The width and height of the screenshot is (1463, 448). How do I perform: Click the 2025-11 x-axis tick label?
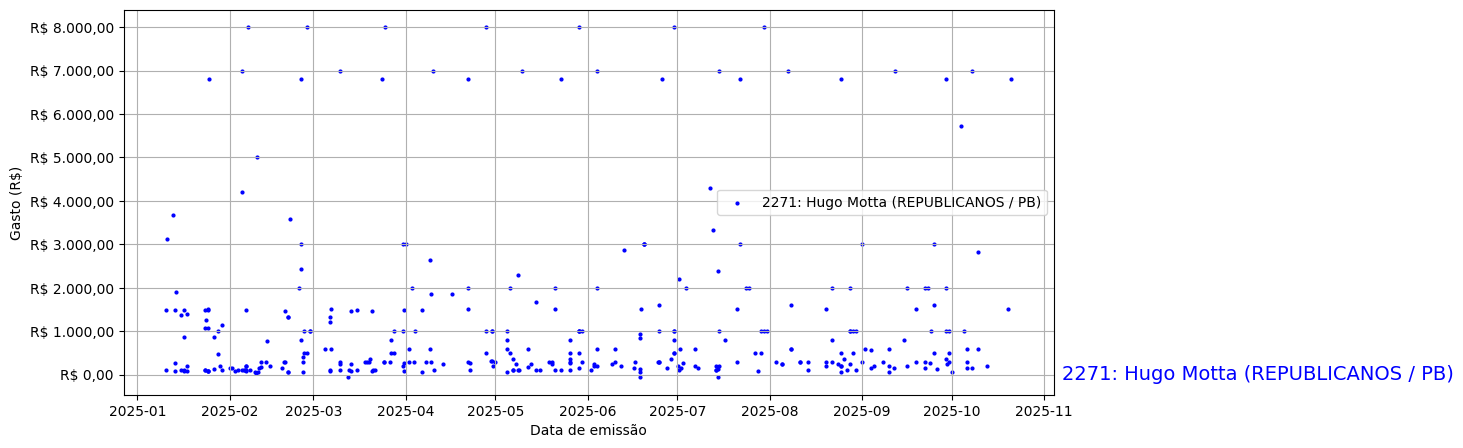1043,409
